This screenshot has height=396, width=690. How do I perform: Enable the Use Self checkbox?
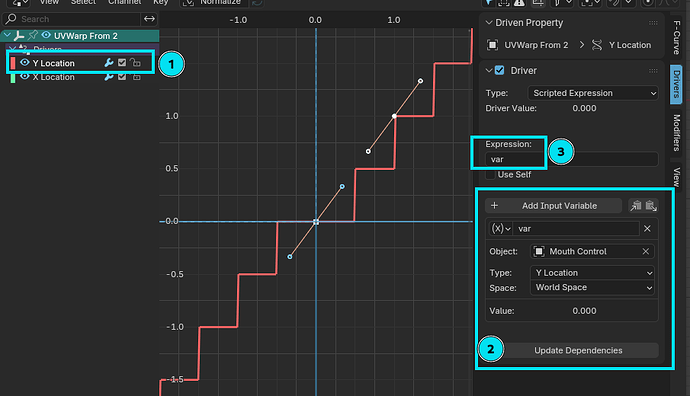(490, 175)
